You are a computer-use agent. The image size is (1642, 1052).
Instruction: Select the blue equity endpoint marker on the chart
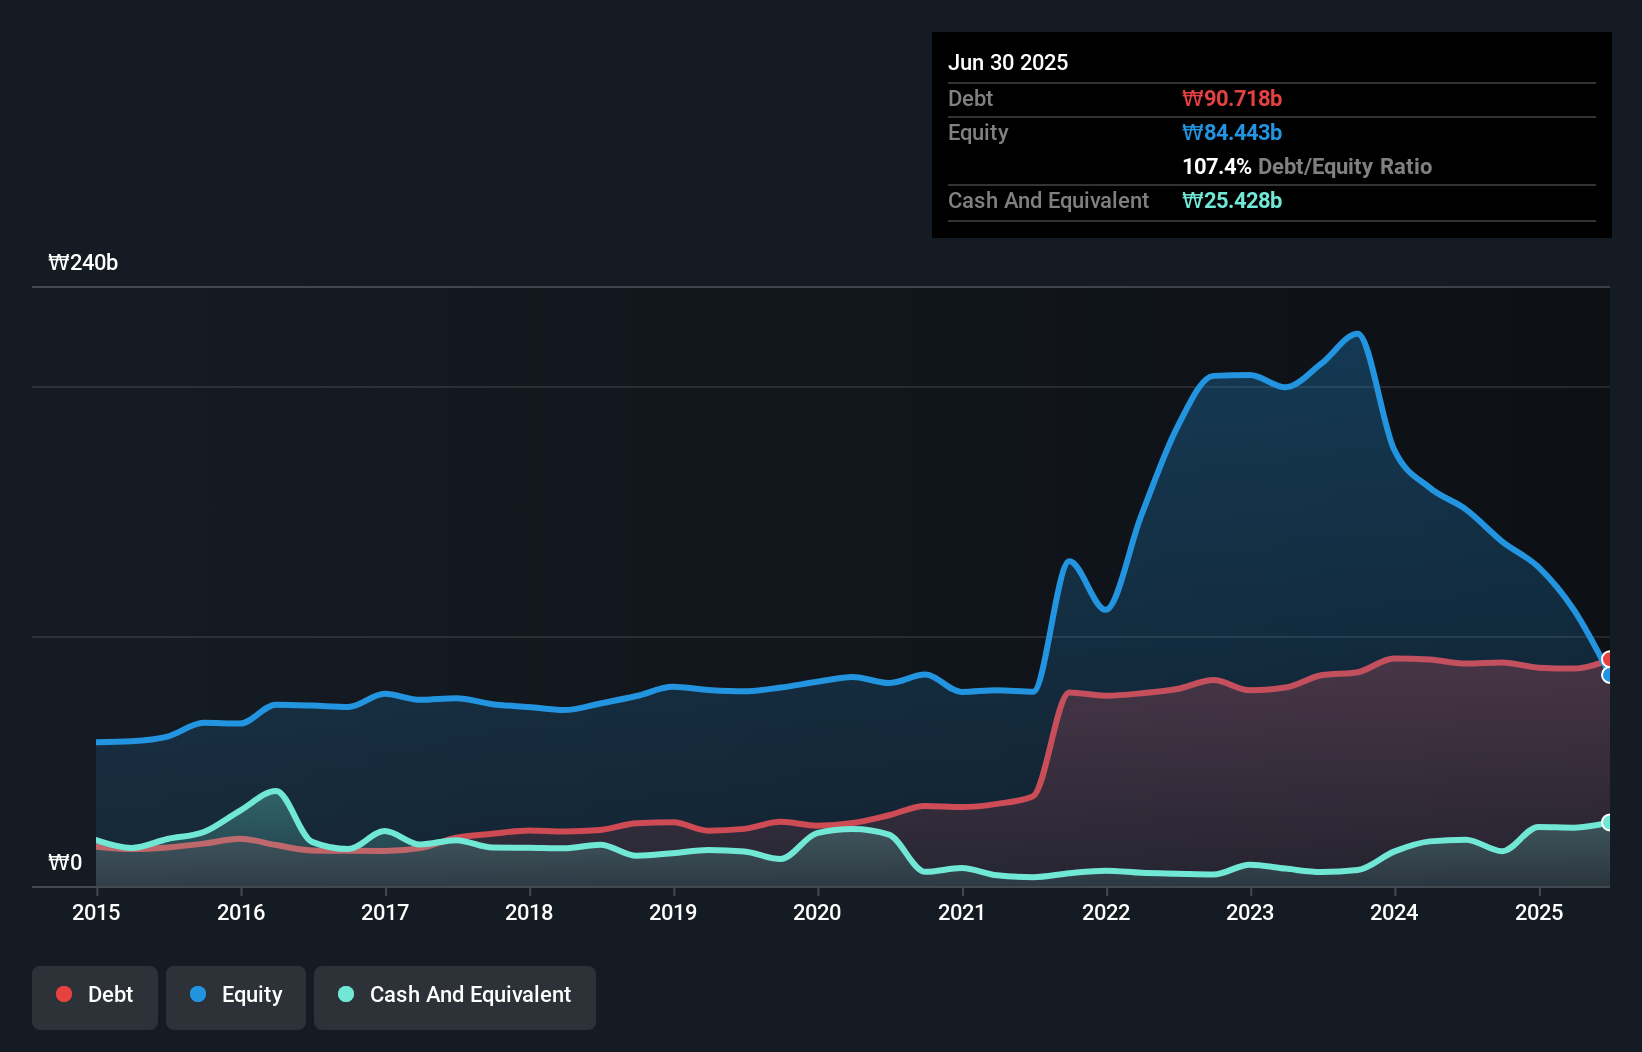point(1609,676)
